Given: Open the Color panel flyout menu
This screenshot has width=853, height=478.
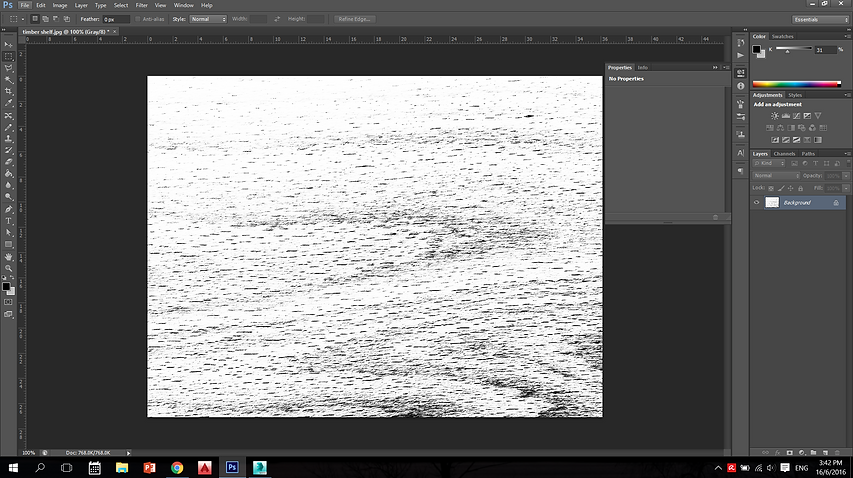Looking at the screenshot, I should pos(847,36).
